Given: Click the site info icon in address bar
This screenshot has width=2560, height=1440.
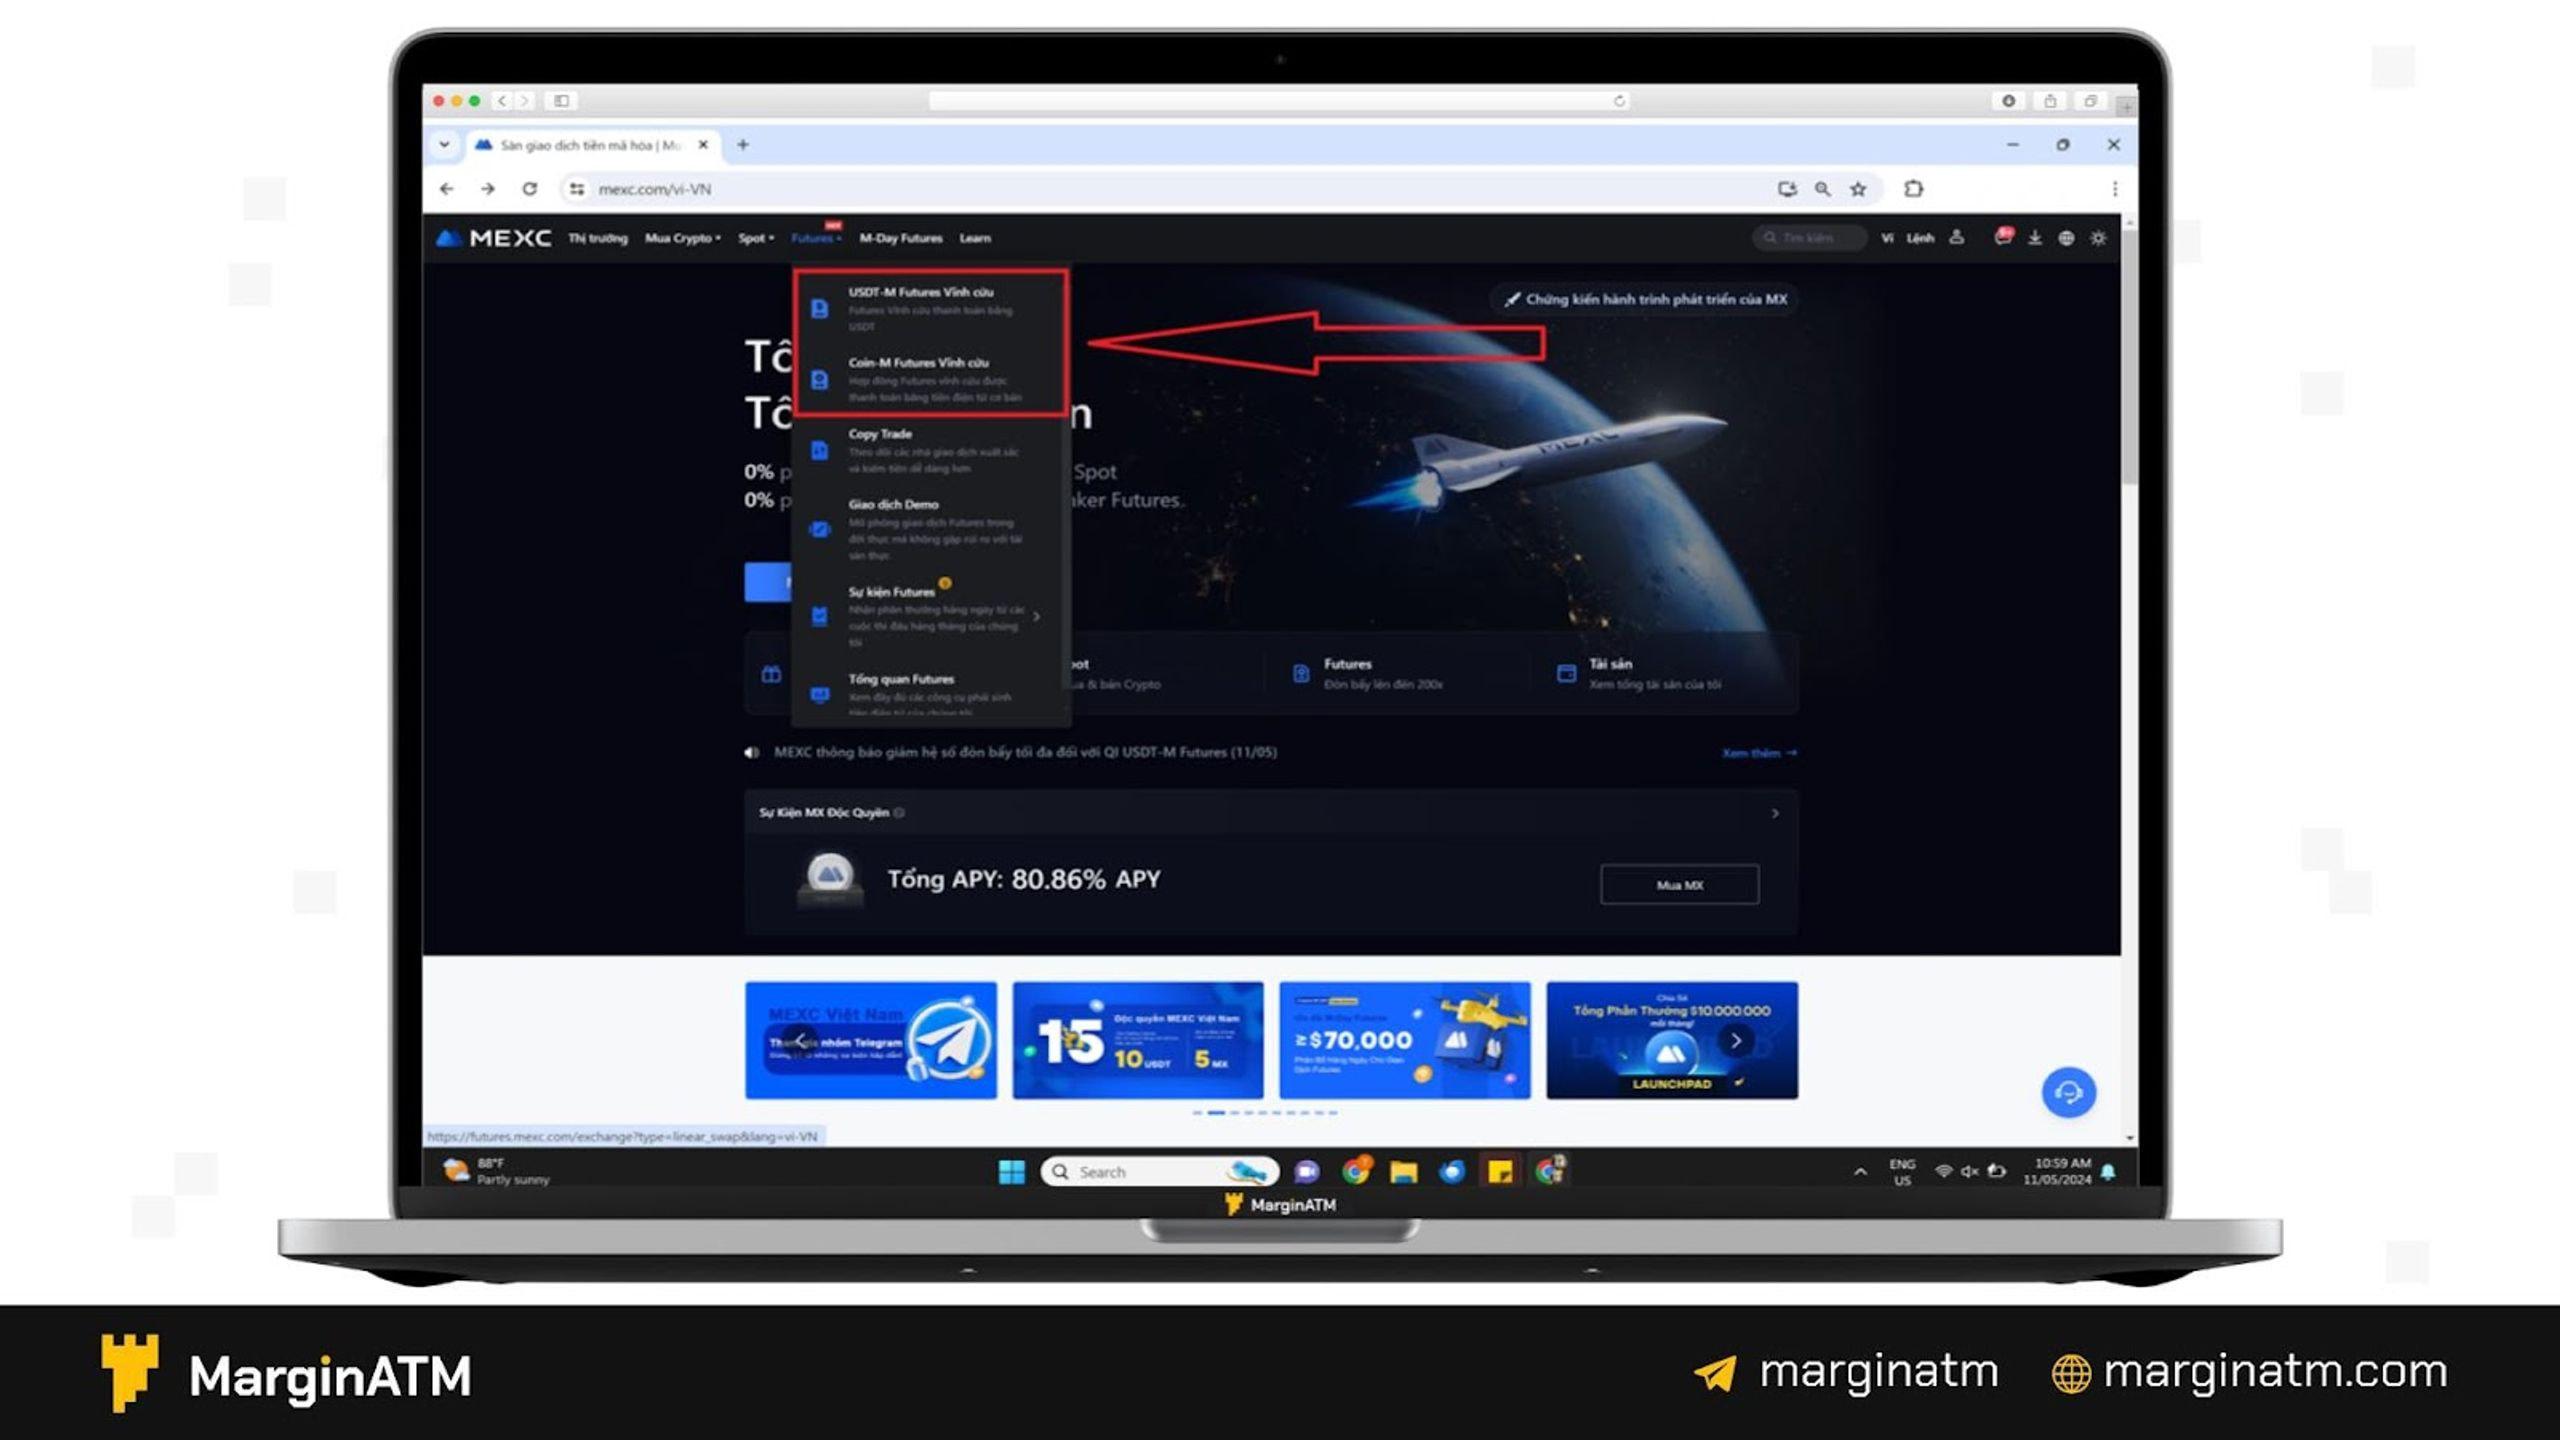Looking at the screenshot, I should 577,189.
